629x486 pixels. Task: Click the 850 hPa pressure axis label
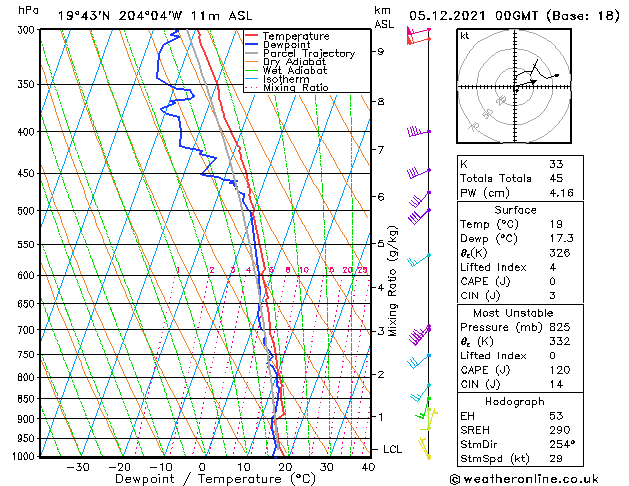[x=26, y=399]
